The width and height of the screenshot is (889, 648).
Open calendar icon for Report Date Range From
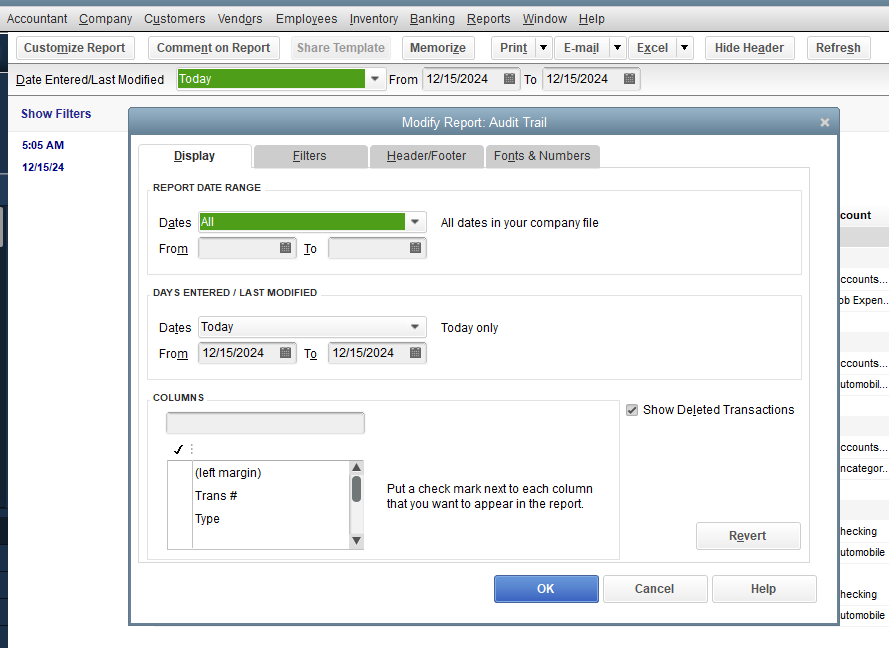pos(285,248)
